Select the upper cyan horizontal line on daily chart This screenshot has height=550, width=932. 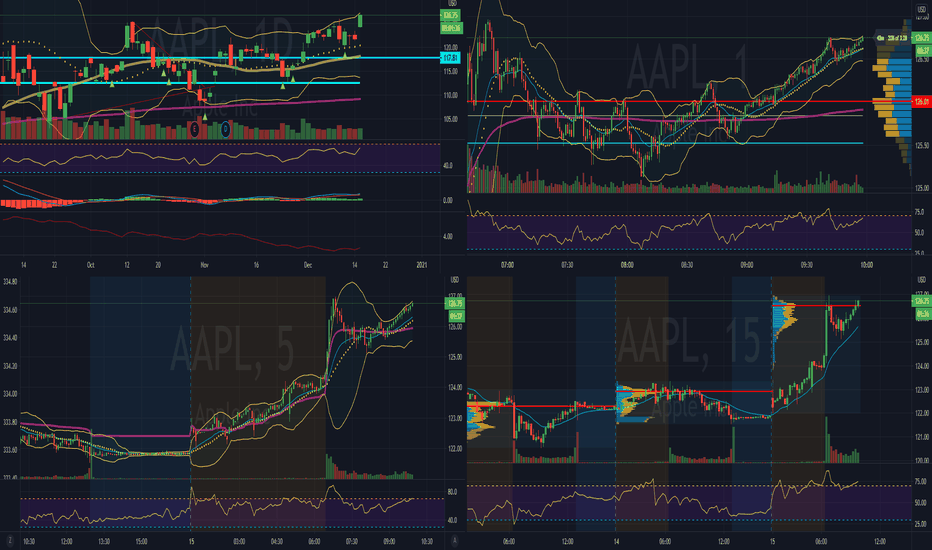pos(220,58)
